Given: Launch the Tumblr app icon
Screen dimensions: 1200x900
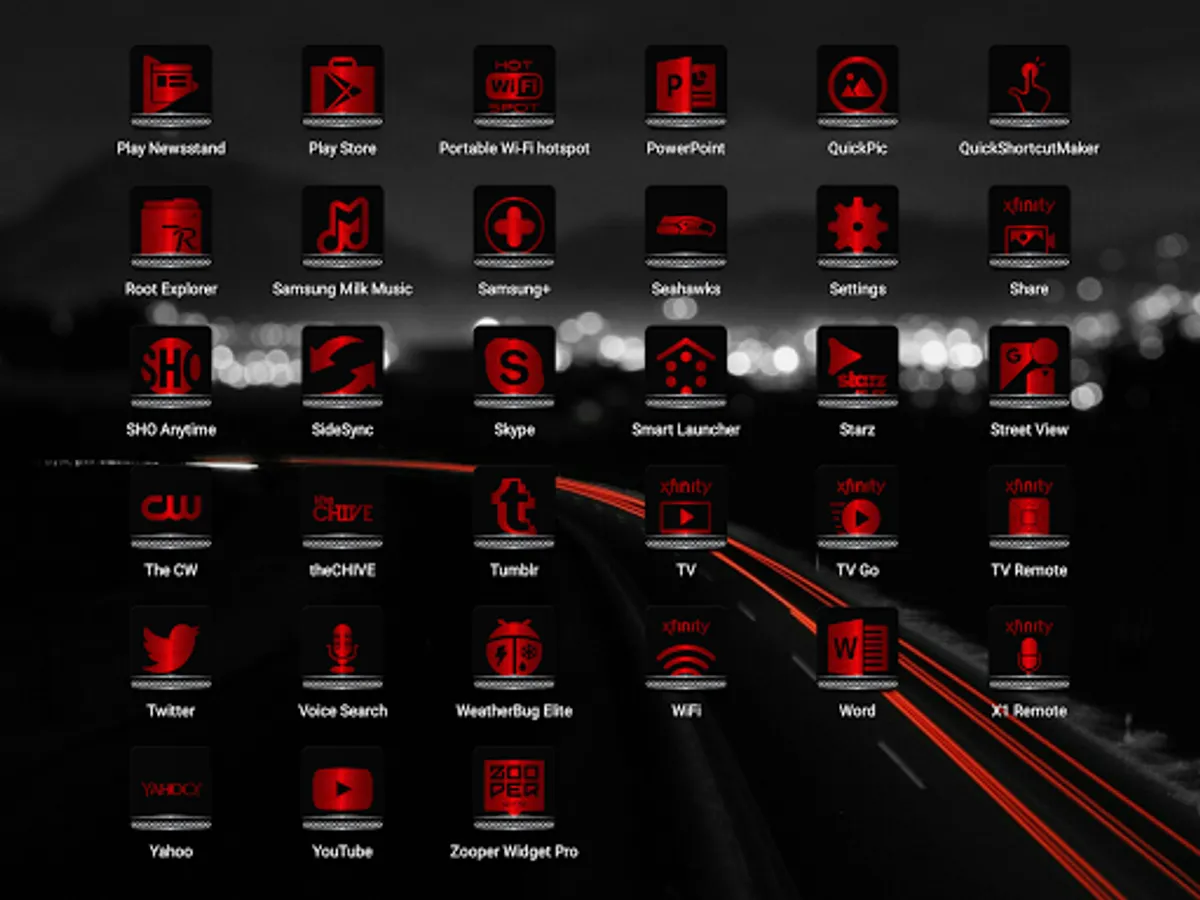Looking at the screenshot, I should (x=514, y=508).
